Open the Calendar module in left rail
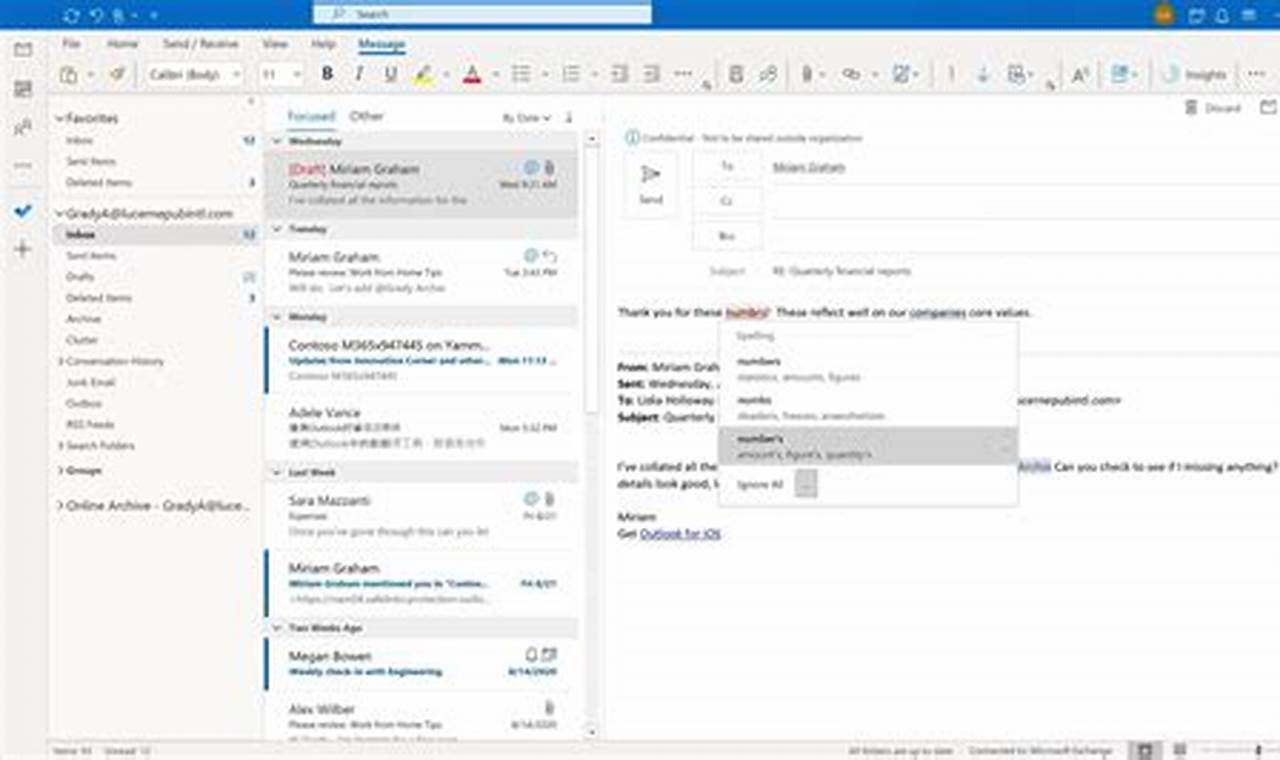 coord(23,89)
